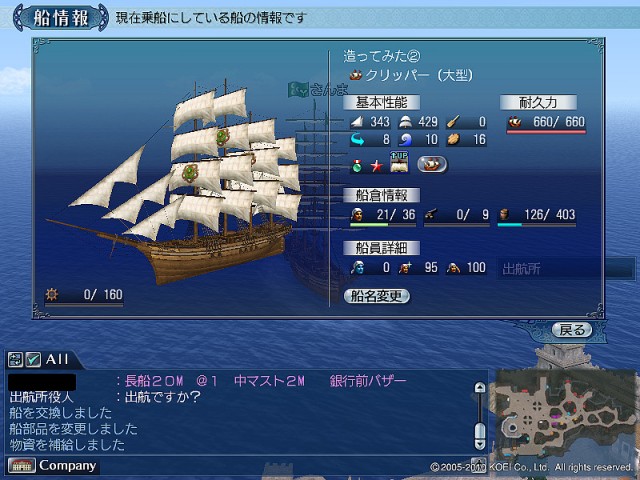Toggle the chat window switch icon
640x480 pixels.
[15, 360]
